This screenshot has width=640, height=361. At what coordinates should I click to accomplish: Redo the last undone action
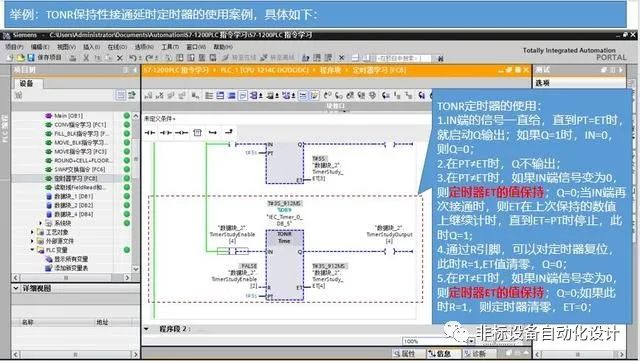click(149, 58)
